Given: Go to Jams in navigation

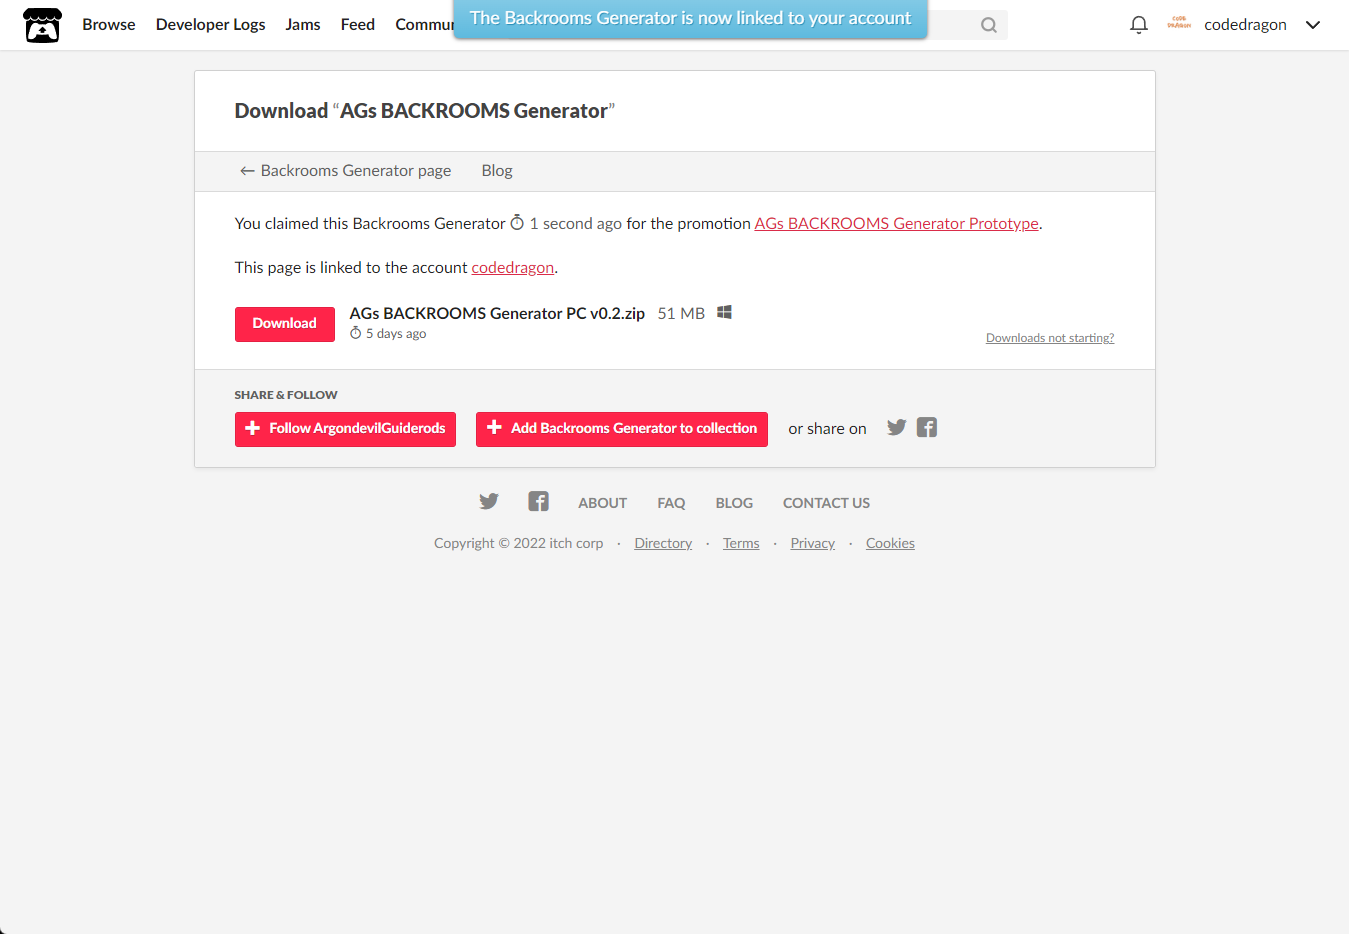Looking at the screenshot, I should click(303, 25).
